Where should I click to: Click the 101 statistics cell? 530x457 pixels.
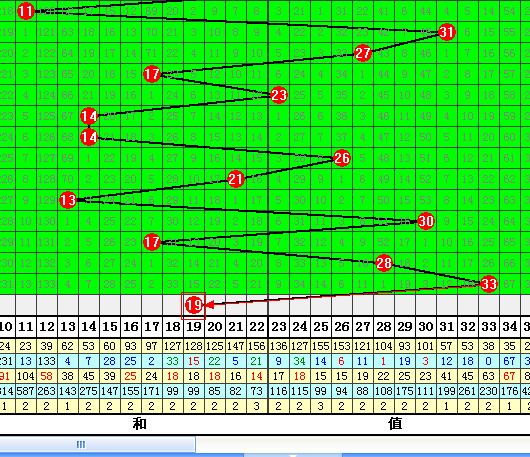[426, 346]
